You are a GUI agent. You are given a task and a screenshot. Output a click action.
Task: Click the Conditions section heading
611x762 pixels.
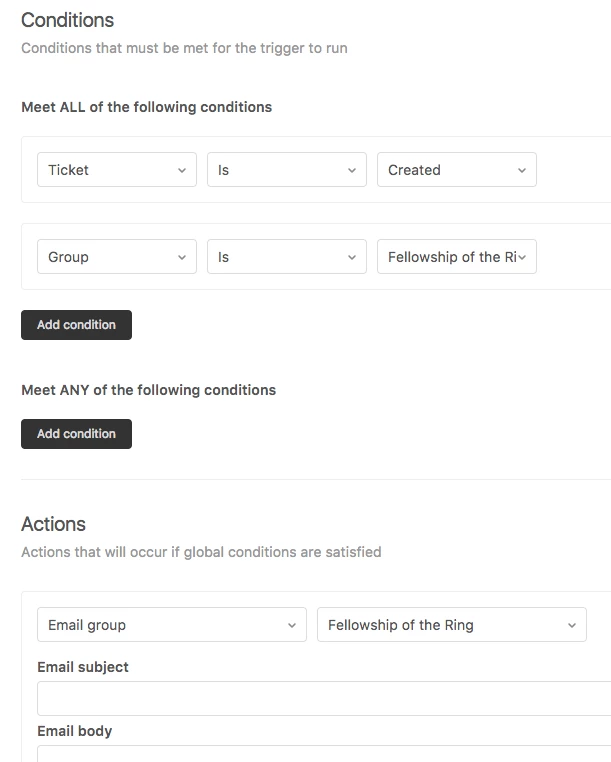67,20
